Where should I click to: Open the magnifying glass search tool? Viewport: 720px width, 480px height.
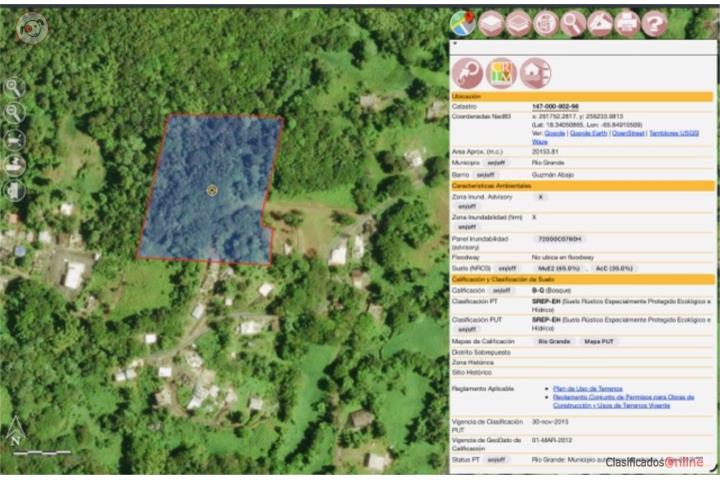pos(573,23)
